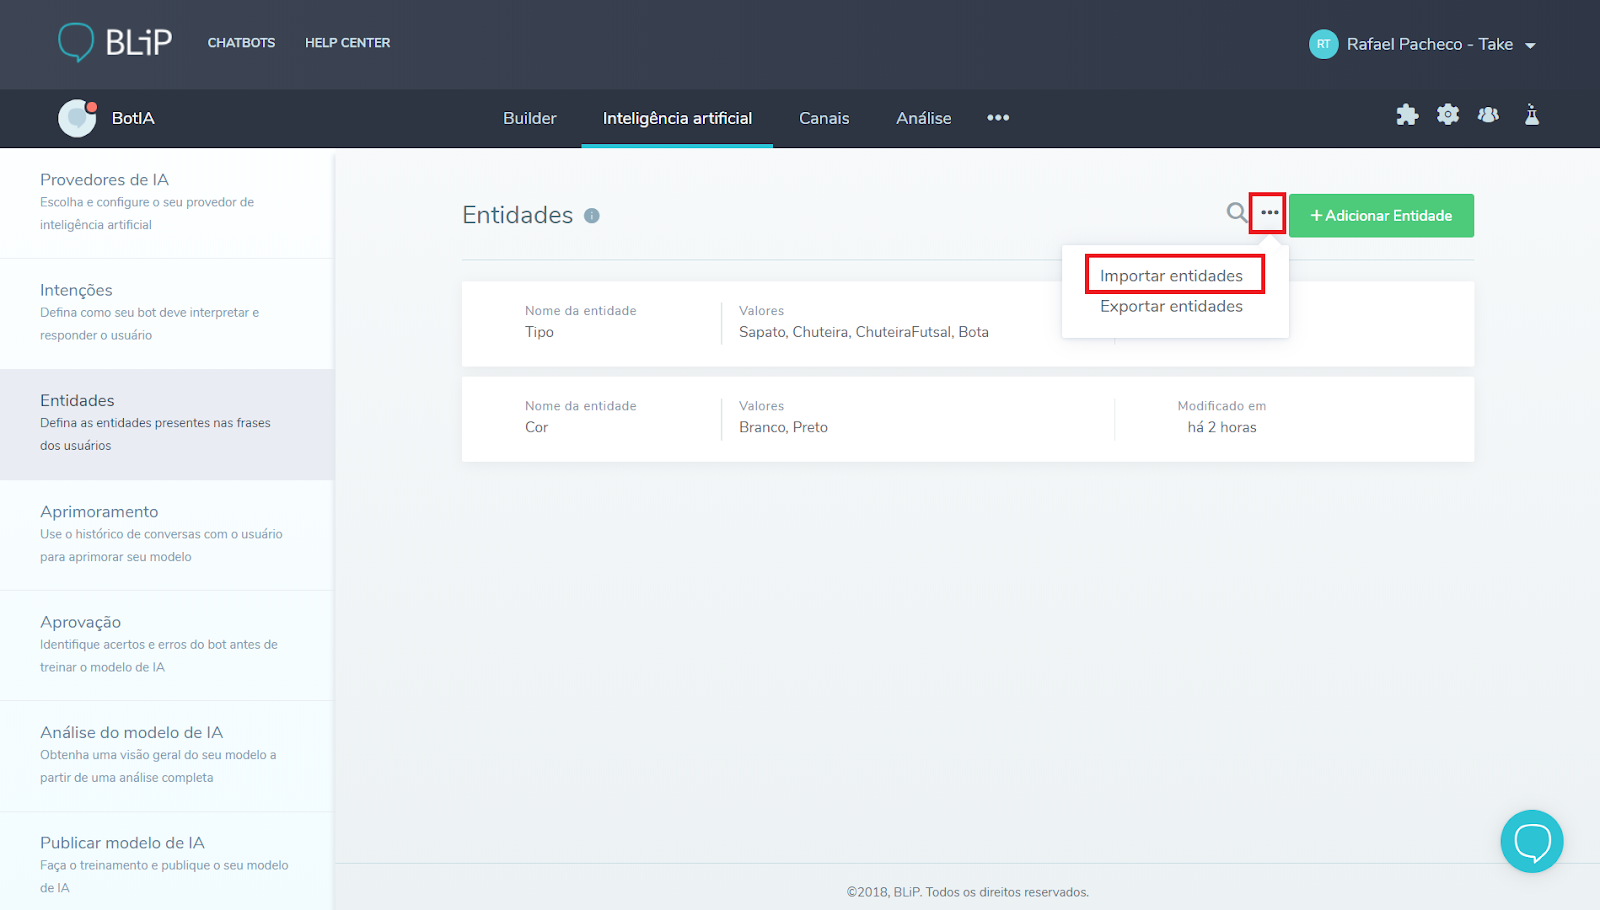
Task: Select Importar entidades from the menu
Action: coord(1171,276)
